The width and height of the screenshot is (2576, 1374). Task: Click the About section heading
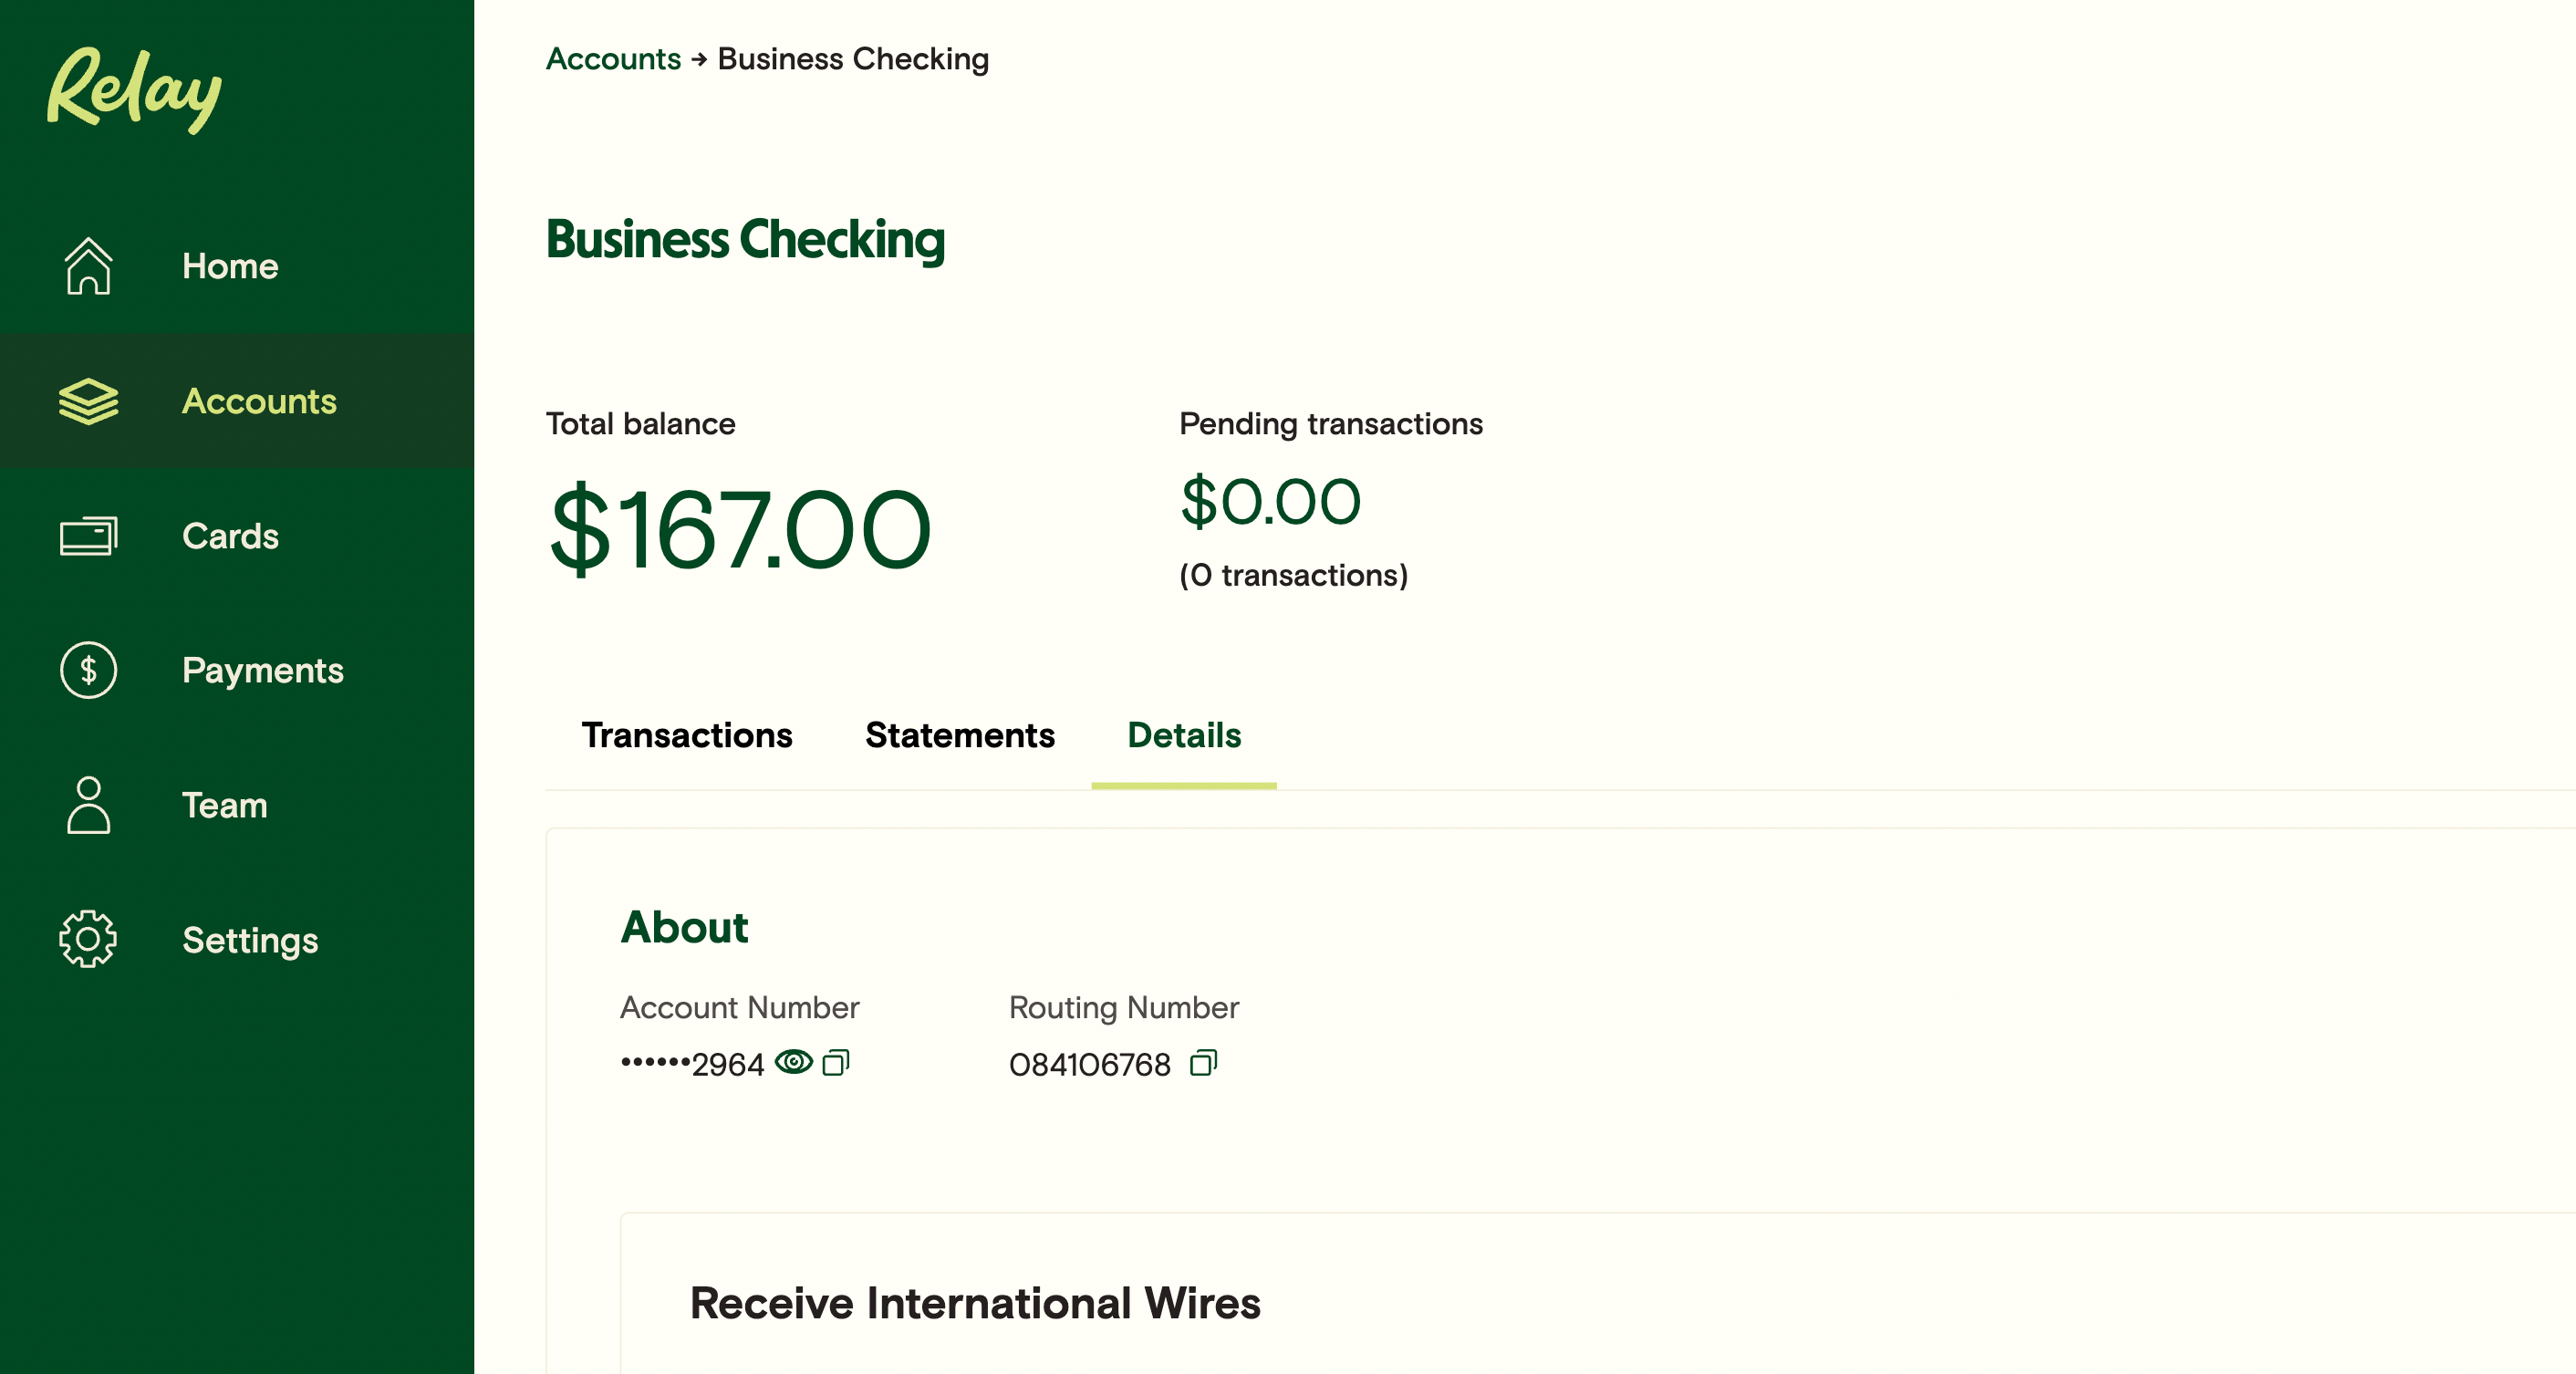684,927
